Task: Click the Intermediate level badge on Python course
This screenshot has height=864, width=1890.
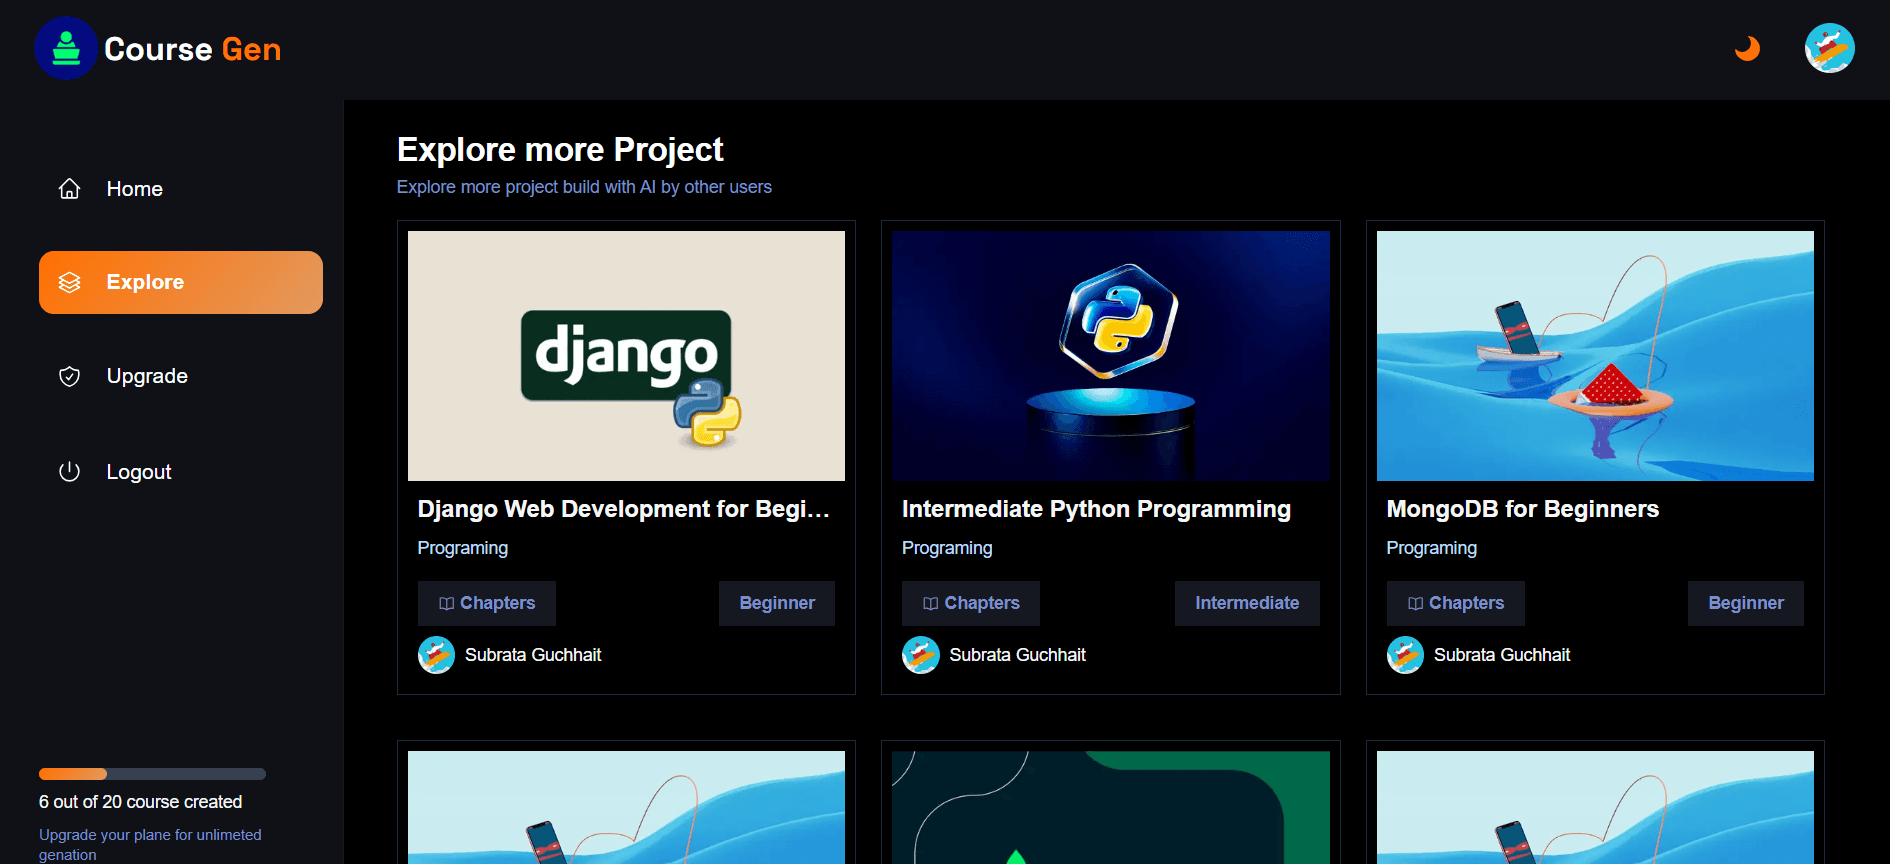Action: [x=1246, y=603]
